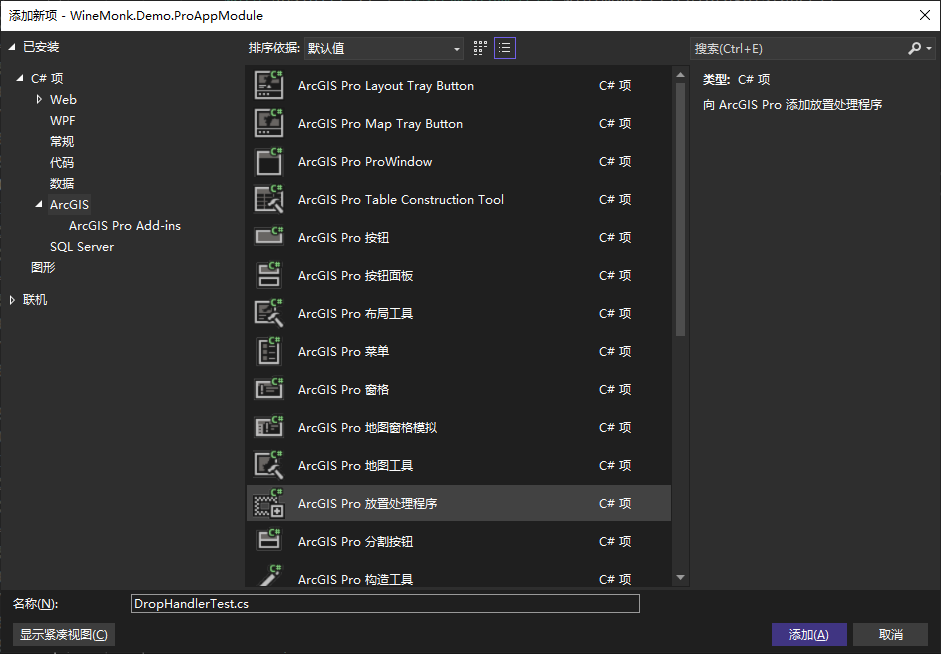Select ArcGIS Pro Map Tray Button text

coord(380,124)
